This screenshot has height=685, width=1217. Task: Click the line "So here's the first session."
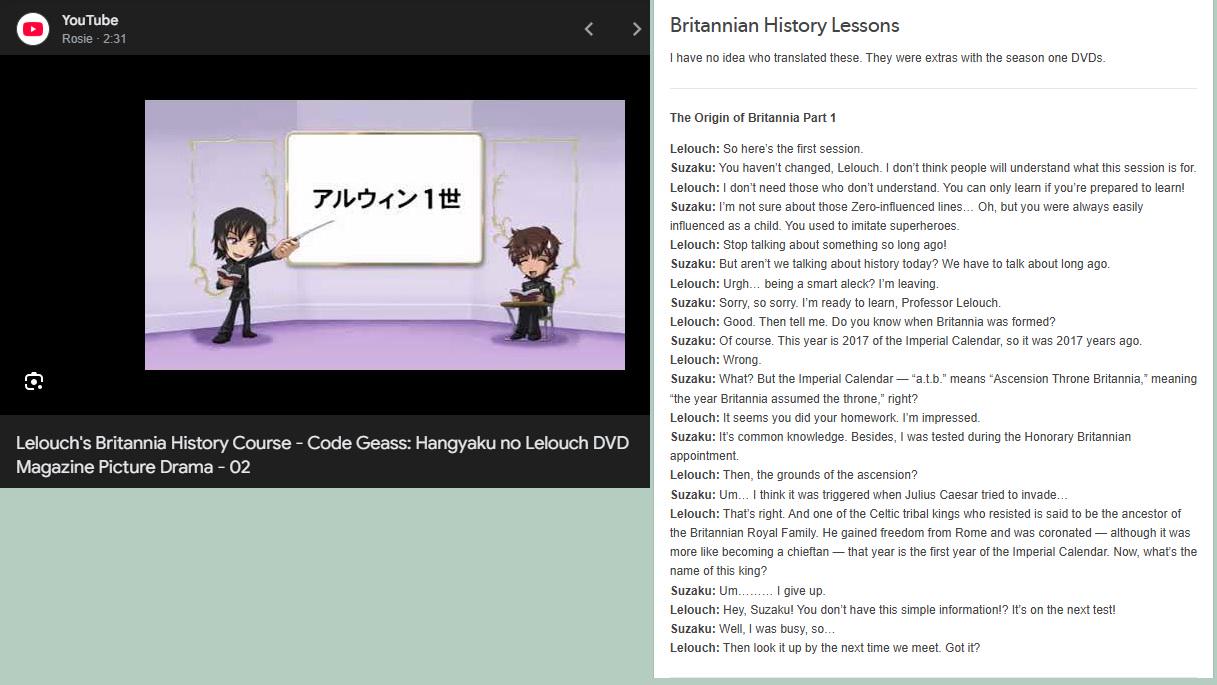tap(792, 149)
